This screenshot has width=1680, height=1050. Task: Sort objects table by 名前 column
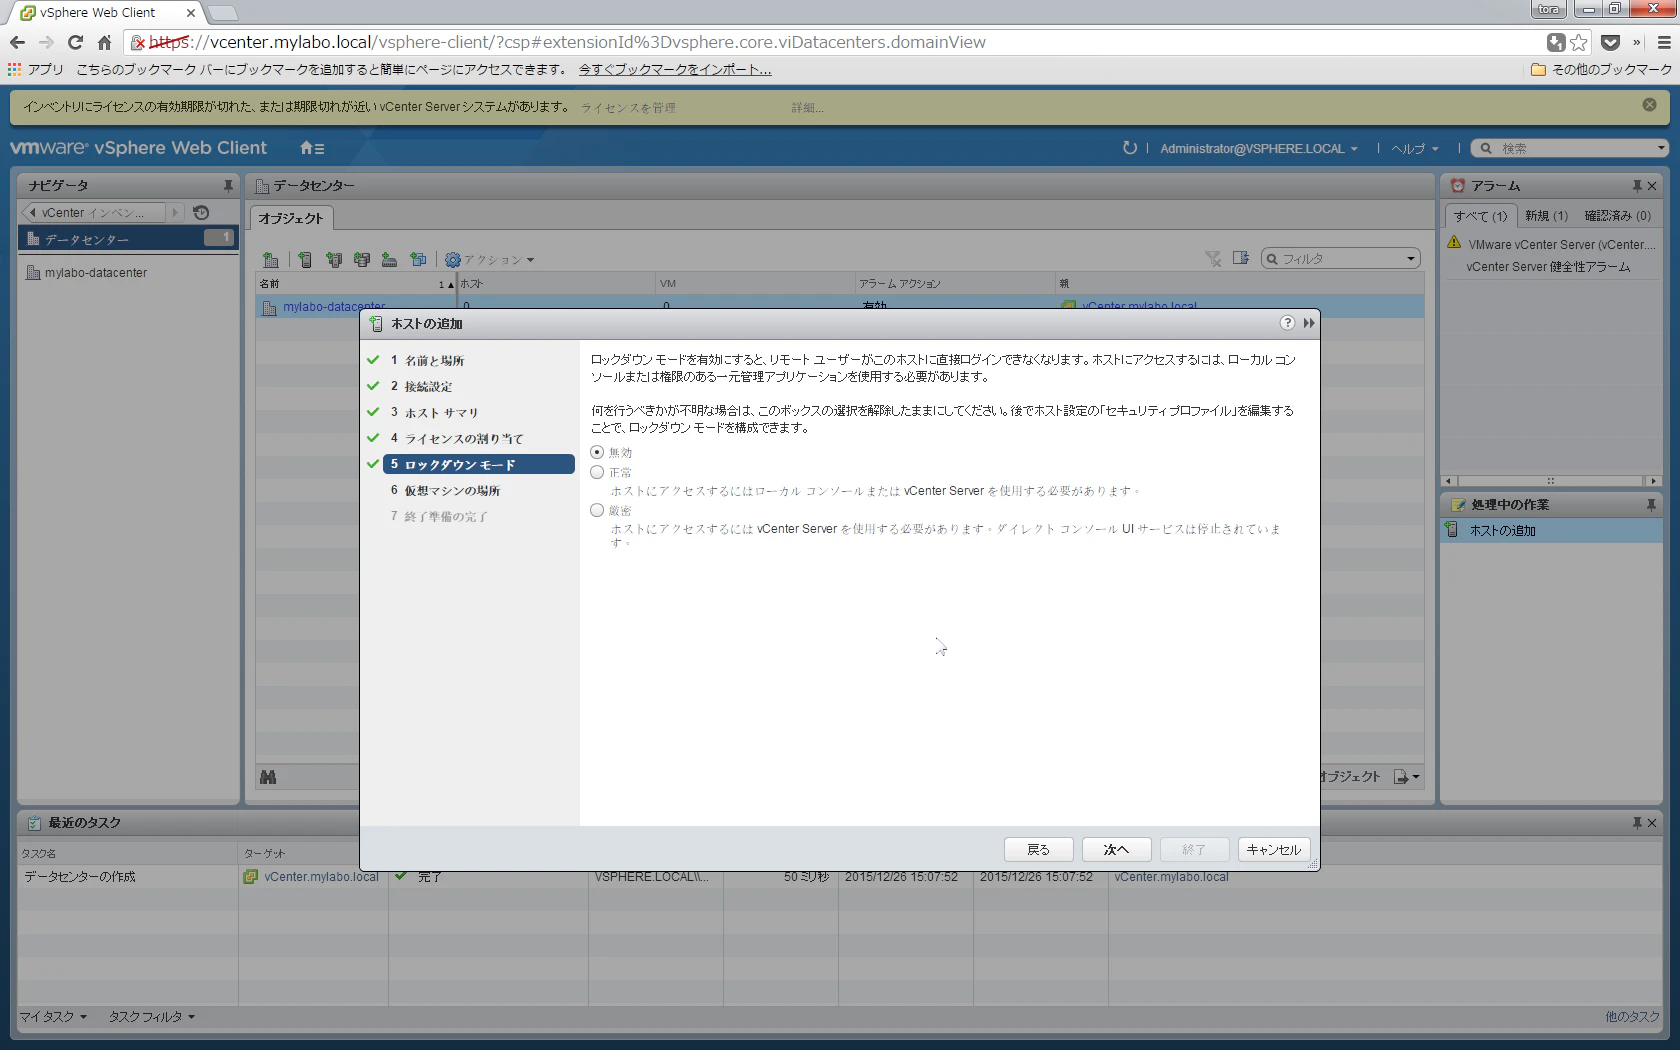[357, 284]
